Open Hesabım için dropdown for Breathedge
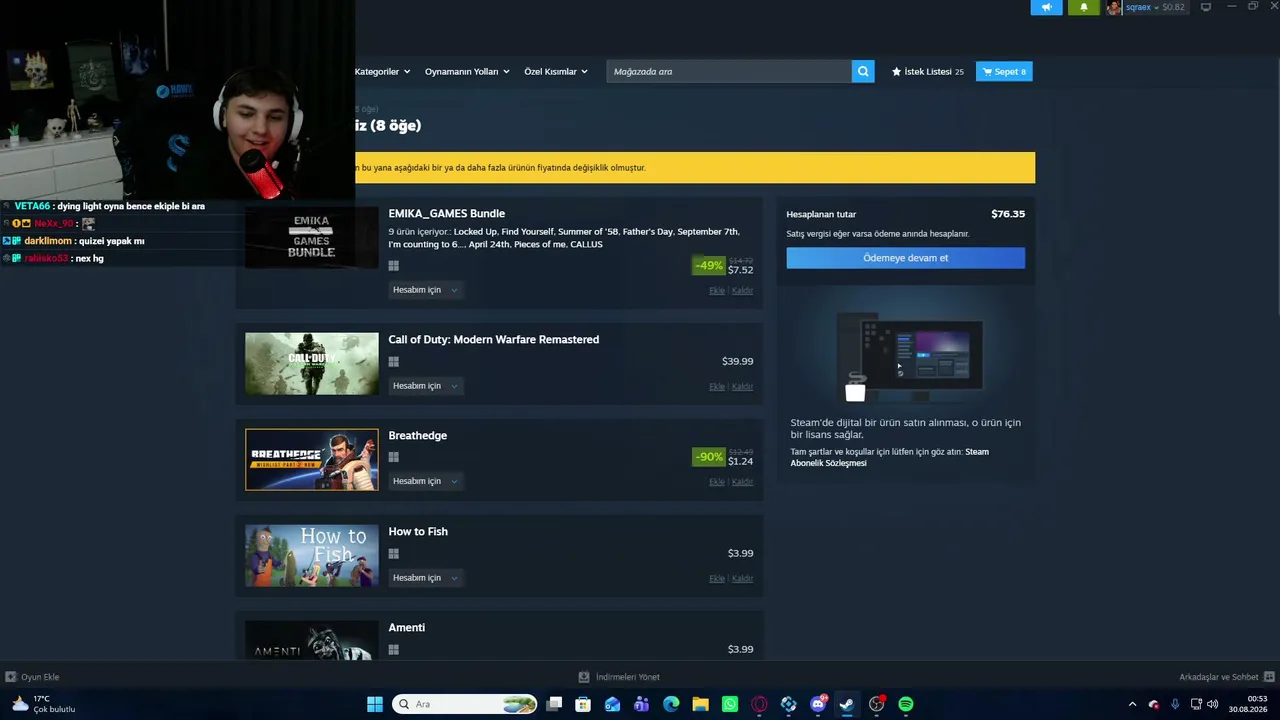This screenshot has width=1280, height=720. (425, 481)
